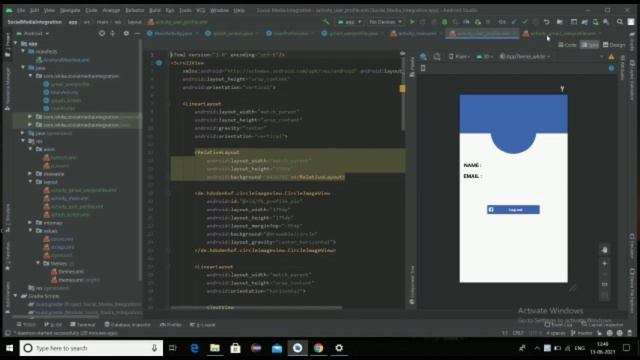
Task: Collapse the app module tree node
Action: (16, 43)
